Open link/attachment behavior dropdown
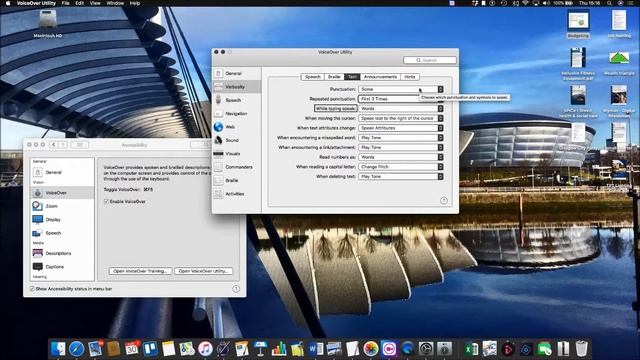The height and width of the screenshot is (360, 640). point(401,147)
